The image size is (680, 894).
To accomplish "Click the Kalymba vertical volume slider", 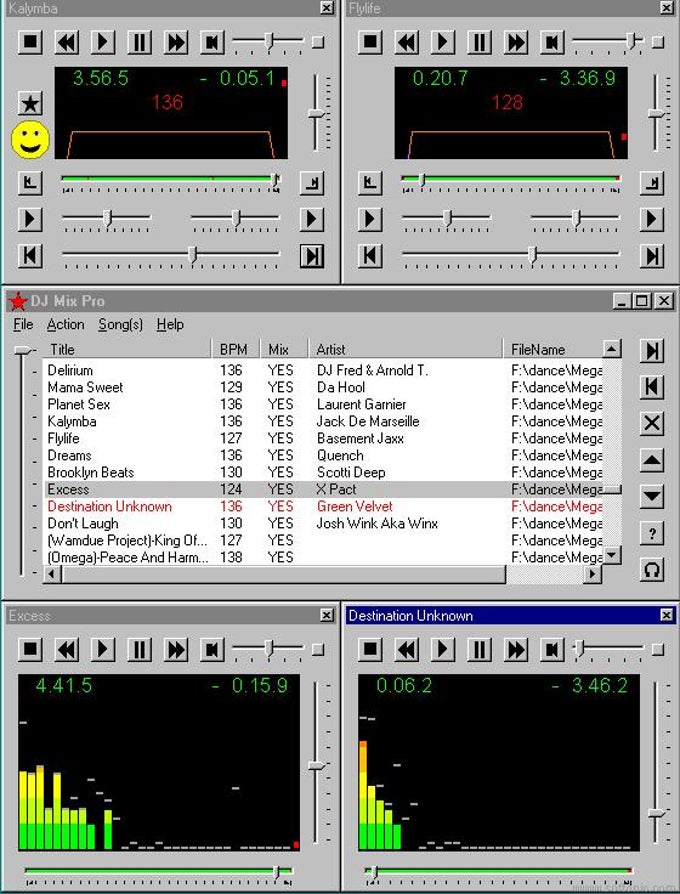I will (x=317, y=114).
